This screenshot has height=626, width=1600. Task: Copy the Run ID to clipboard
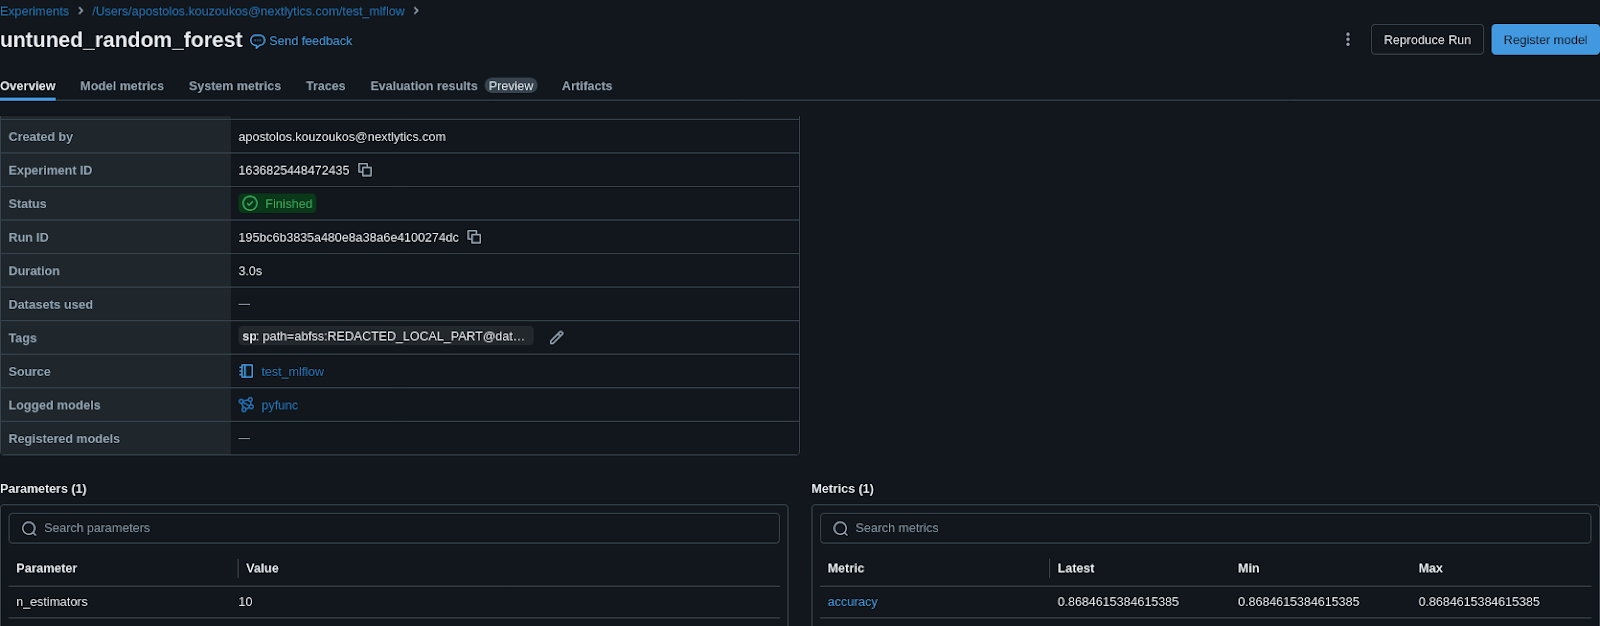(474, 237)
